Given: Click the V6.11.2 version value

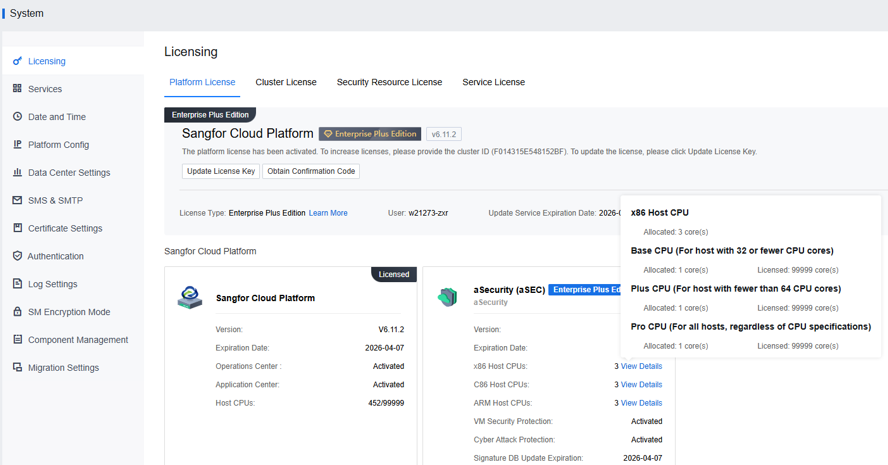Looking at the screenshot, I should point(391,329).
